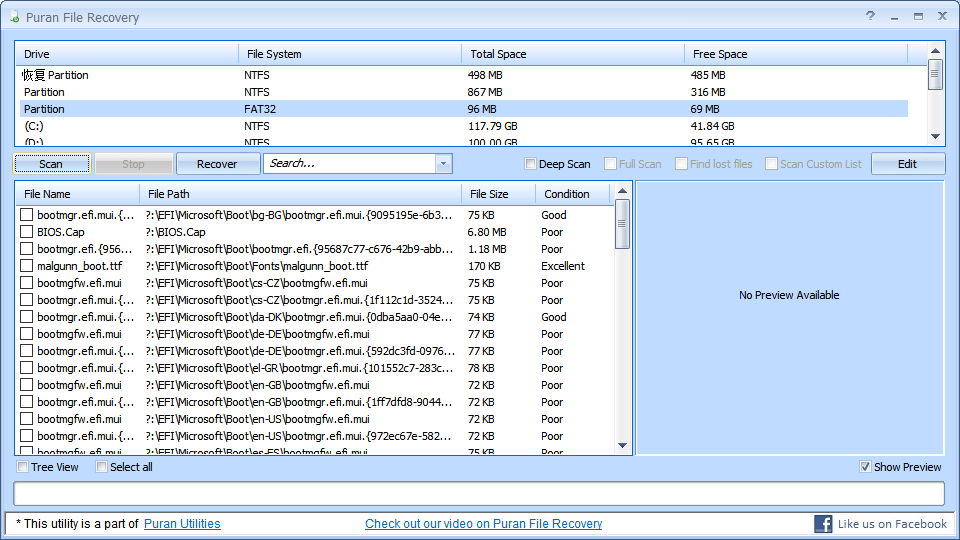Sort by the Drive column header

(127, 54)
